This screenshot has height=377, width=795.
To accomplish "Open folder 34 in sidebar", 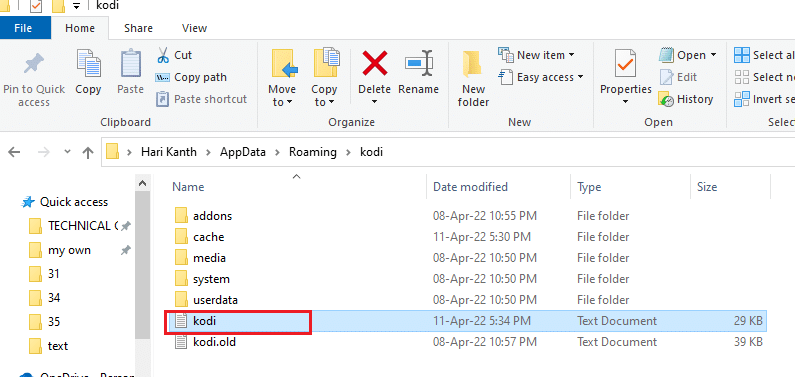I will (x=45, y=298).
